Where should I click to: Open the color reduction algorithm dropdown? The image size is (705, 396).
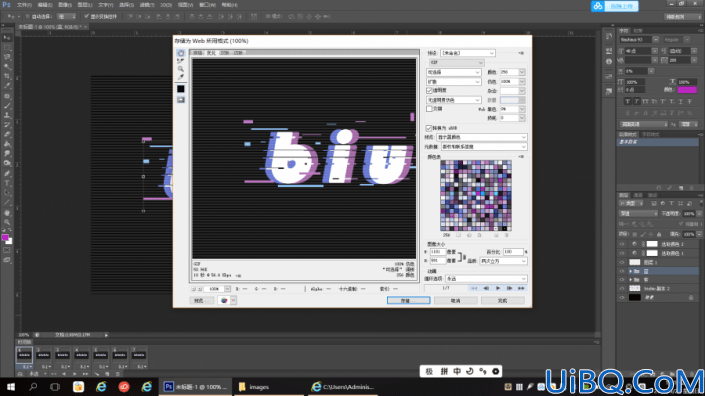454,72
